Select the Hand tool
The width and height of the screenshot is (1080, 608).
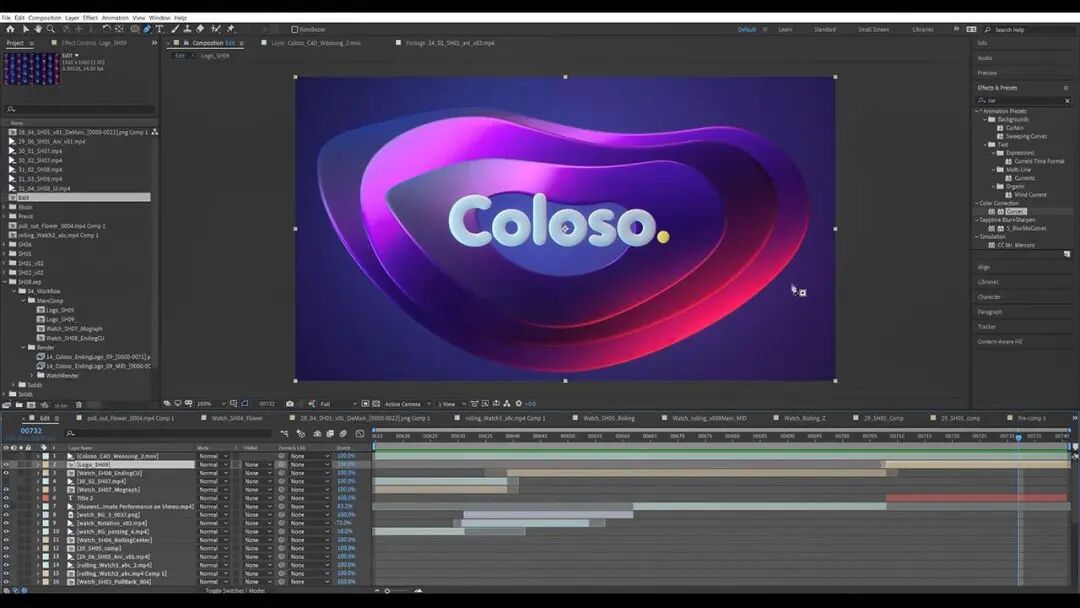(x=38, y=29)
